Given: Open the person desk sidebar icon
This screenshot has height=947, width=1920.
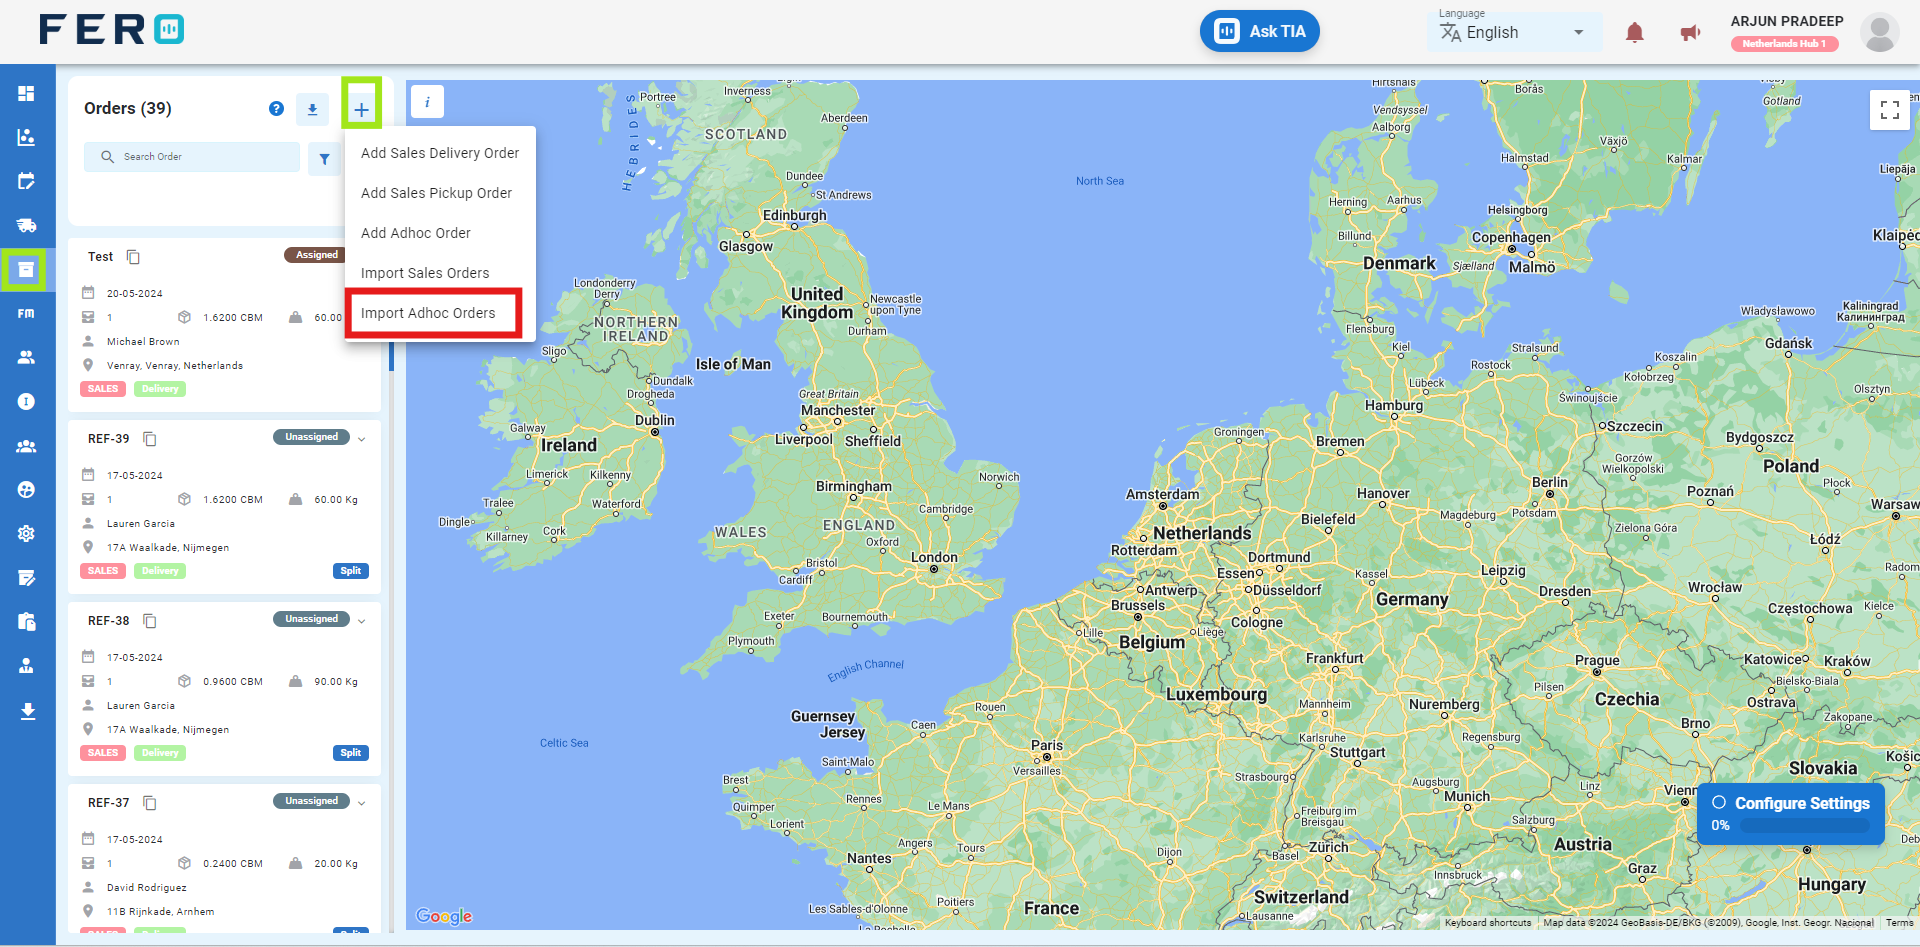Looking at the screenshot, I should (27, 666).
